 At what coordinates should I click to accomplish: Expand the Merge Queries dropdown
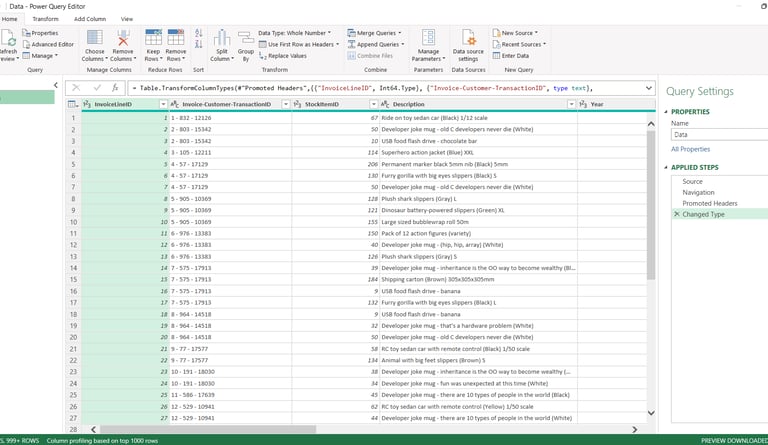pos(402,33)
